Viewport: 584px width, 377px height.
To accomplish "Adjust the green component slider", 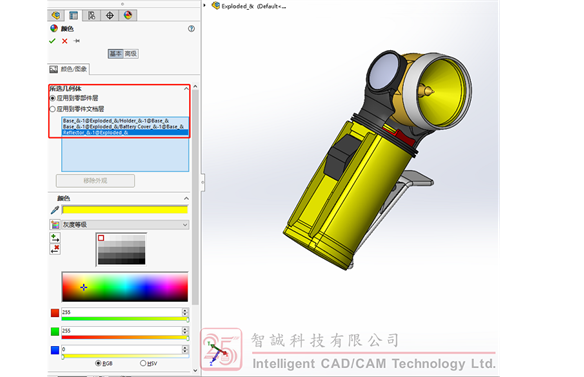I will click(x=125, y=338).
